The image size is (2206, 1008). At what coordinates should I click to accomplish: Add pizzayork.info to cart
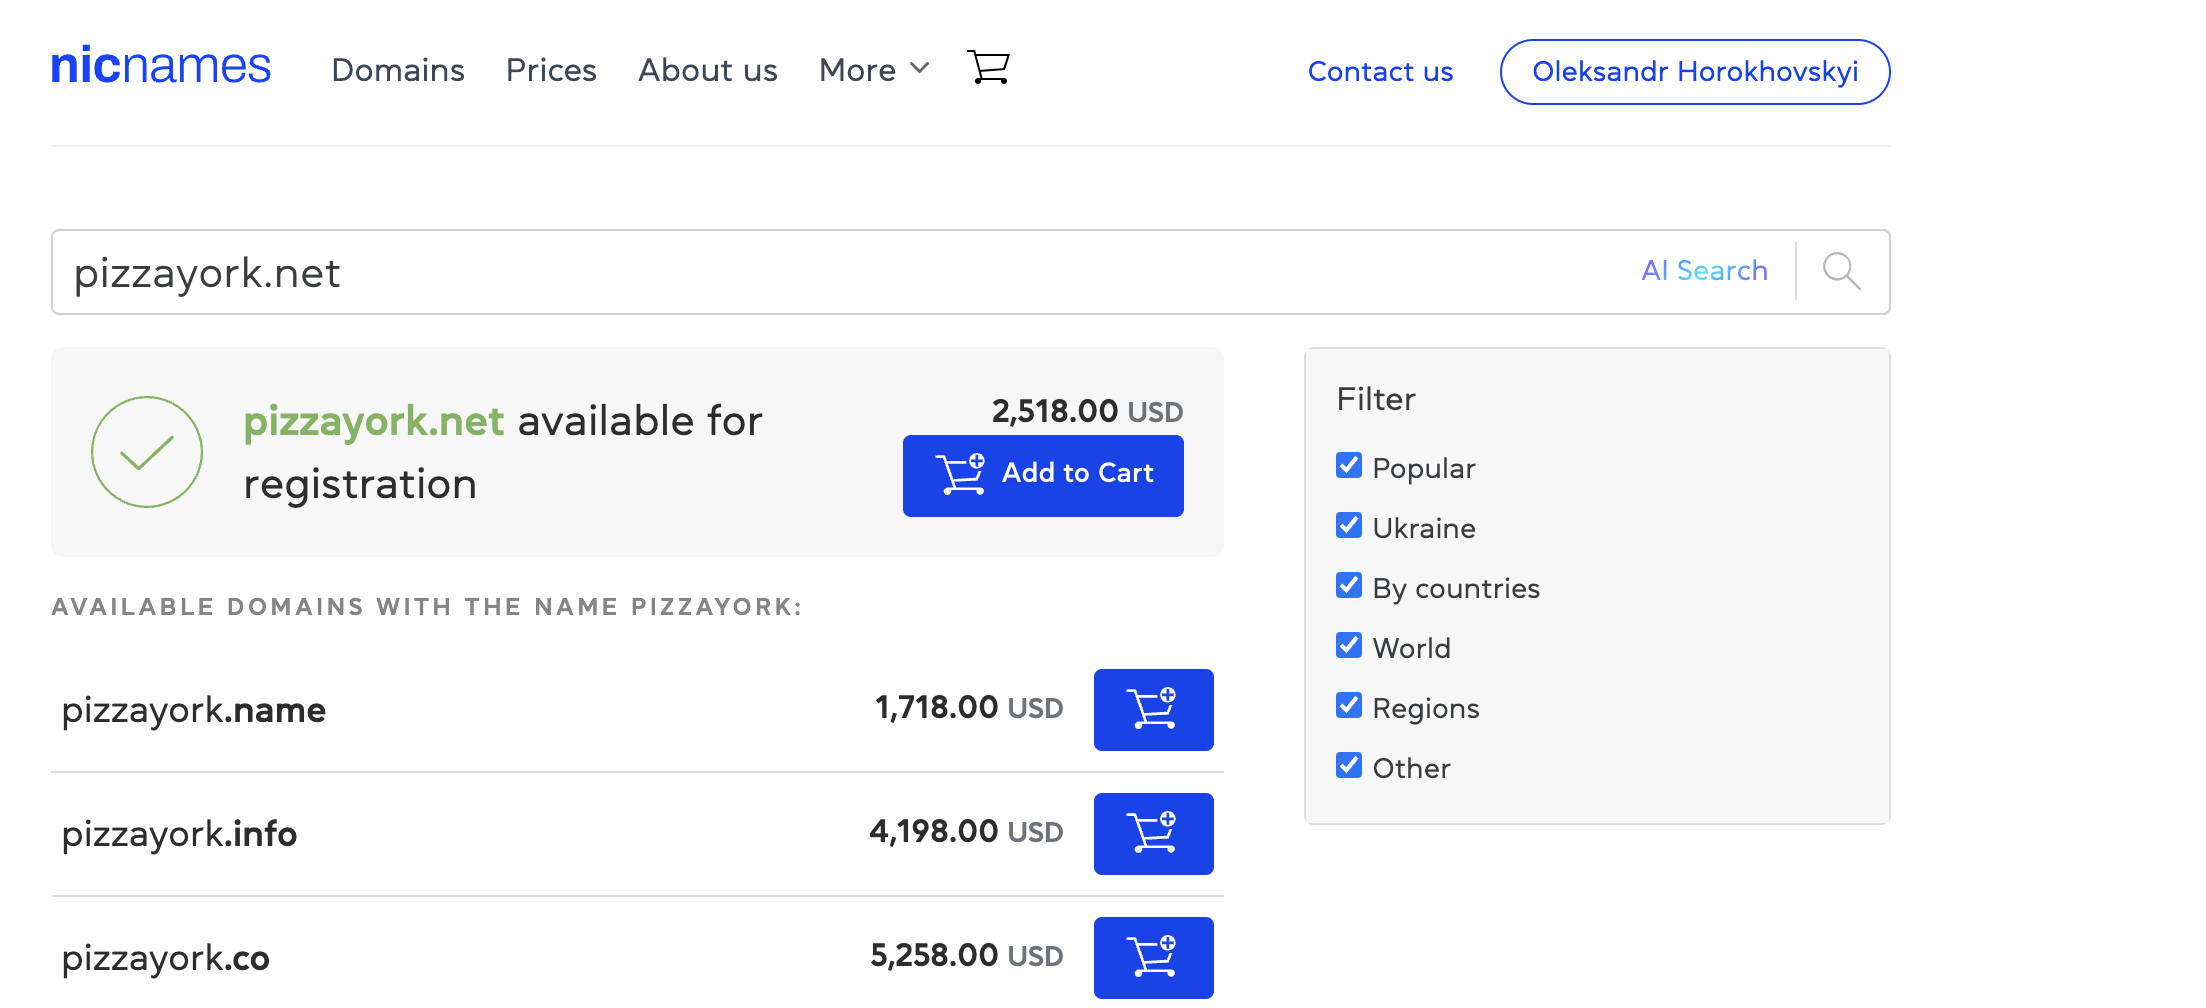coord(1153,833)
